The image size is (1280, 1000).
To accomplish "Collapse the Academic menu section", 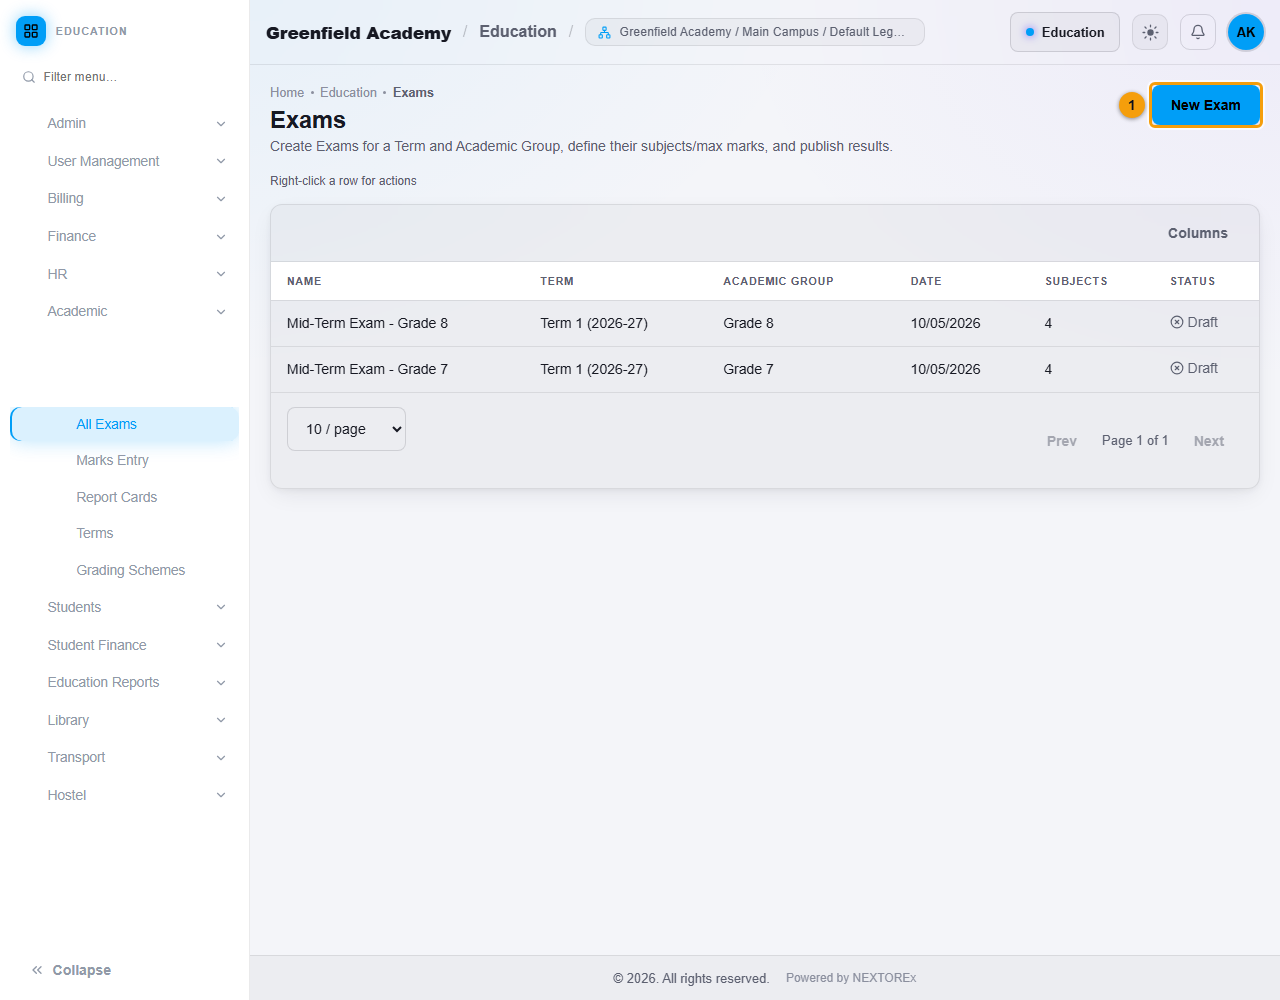I will [124, 311].
